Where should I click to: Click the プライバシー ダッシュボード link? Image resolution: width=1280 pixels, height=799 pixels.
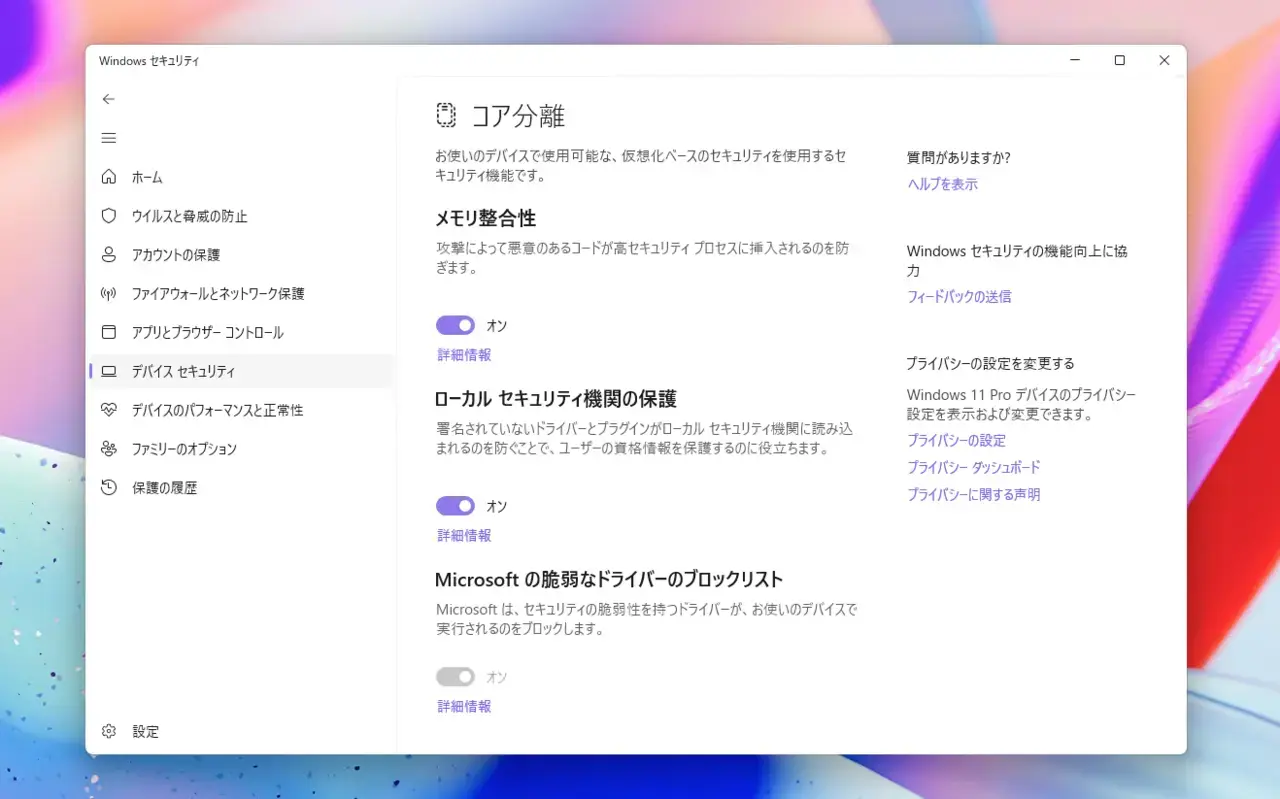tap(974, 467)
